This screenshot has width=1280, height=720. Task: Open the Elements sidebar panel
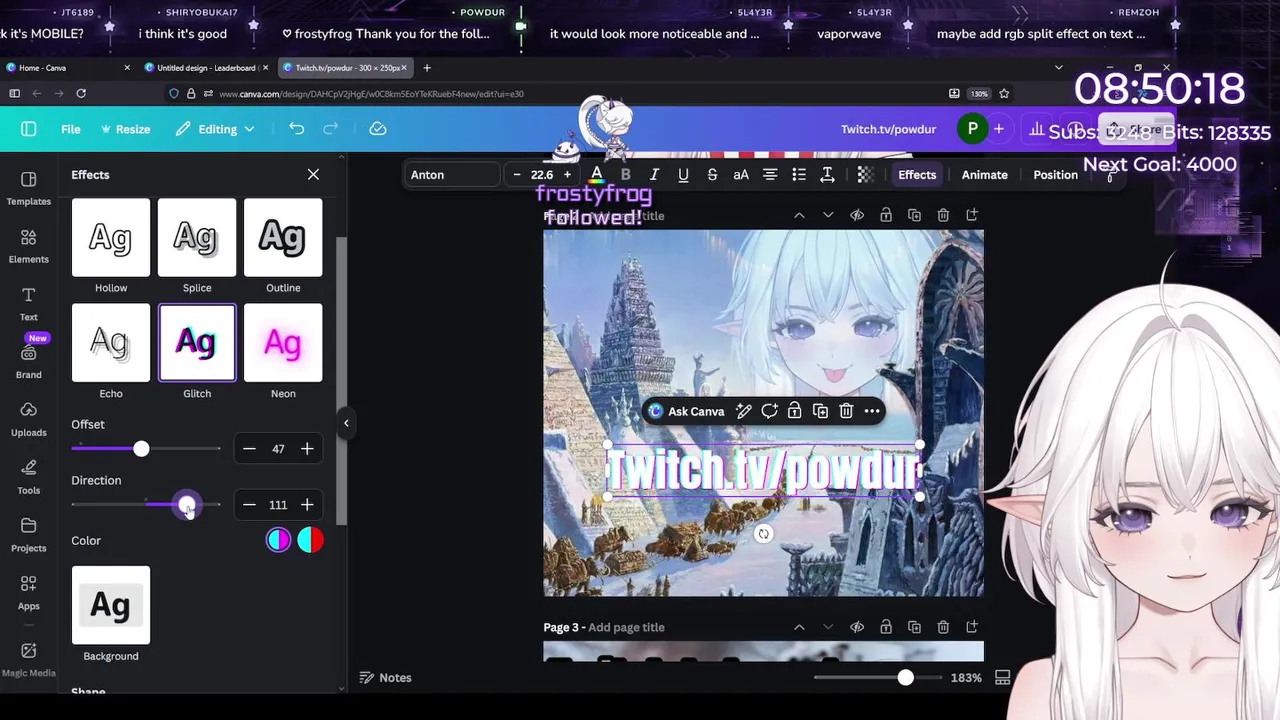click(x=28, y=245)
